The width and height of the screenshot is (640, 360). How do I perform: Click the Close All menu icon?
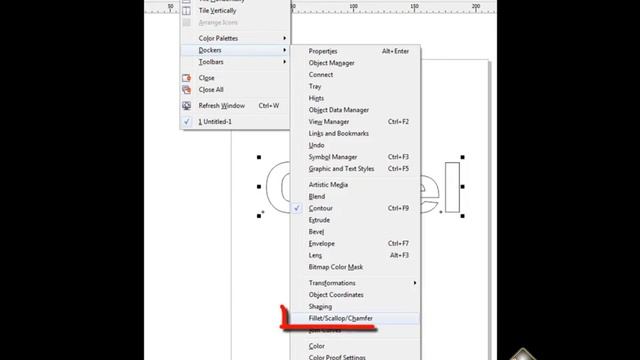click(x=187, y=90)
